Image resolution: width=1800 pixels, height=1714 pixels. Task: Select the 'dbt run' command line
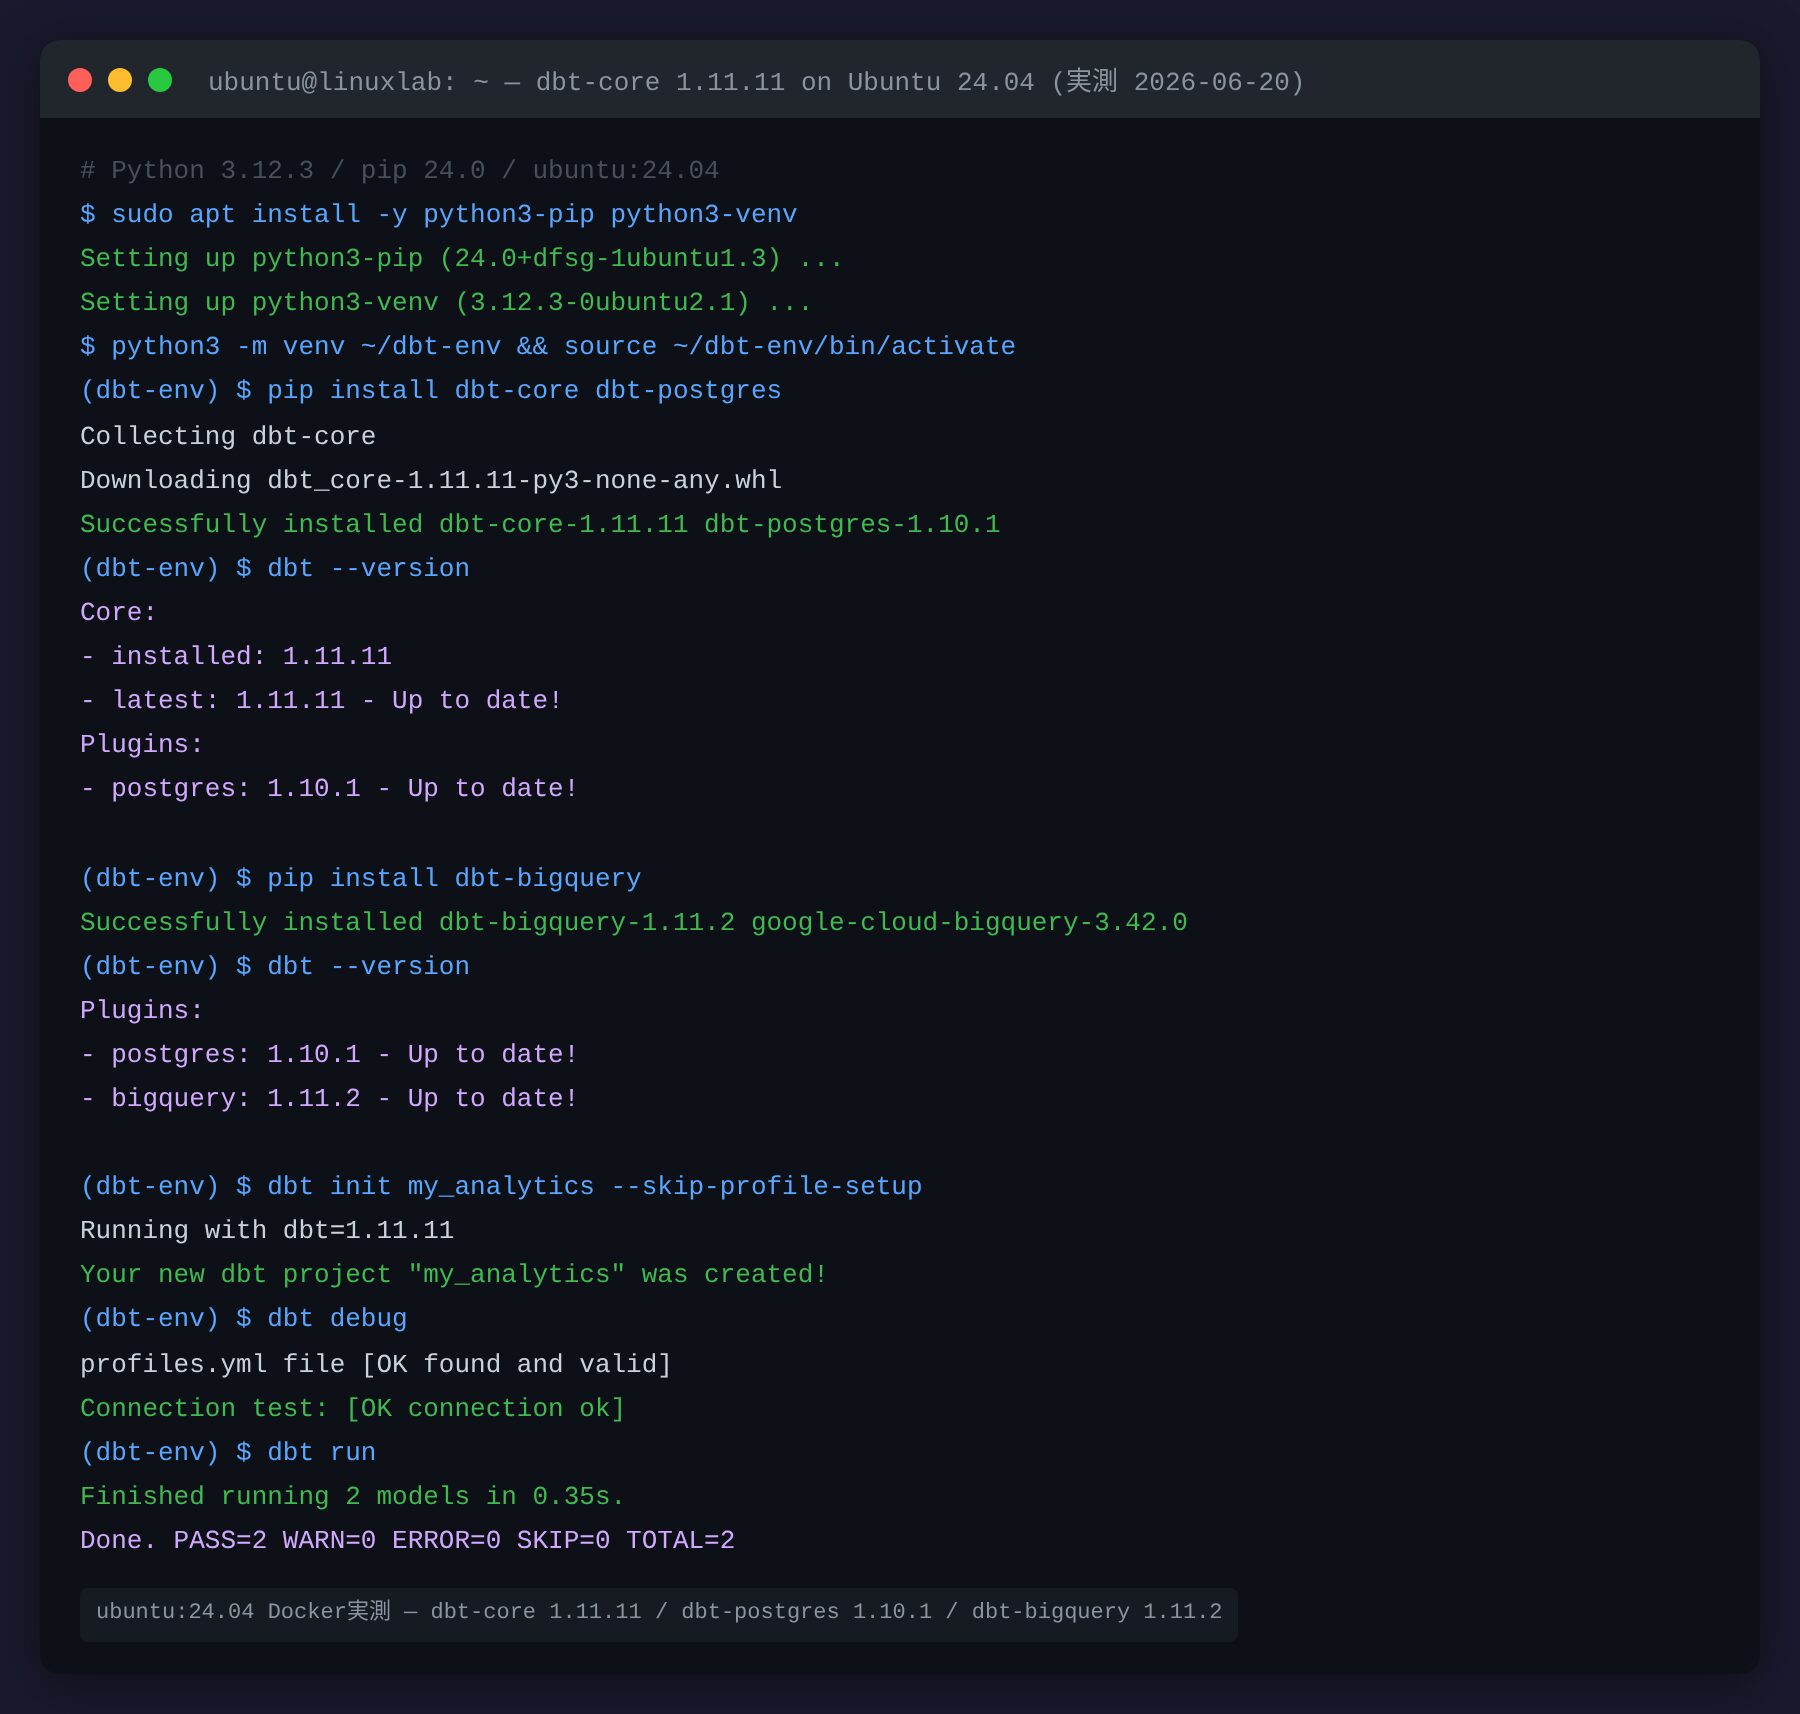[228, 1452]
